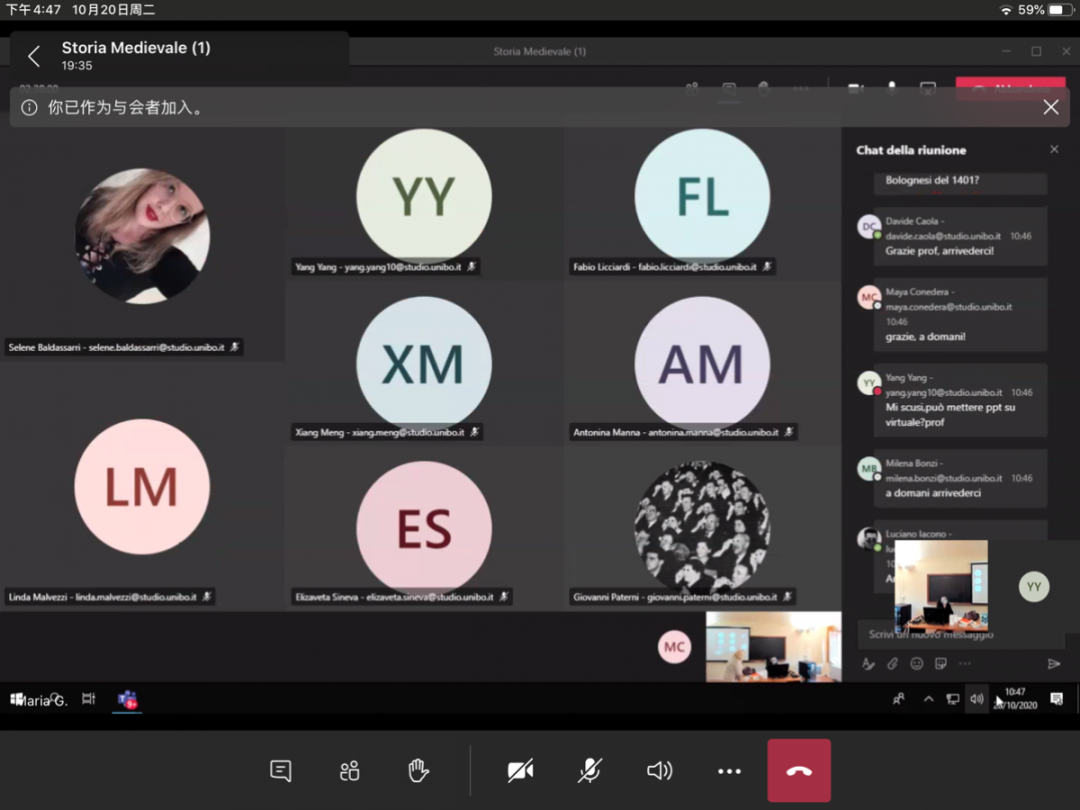Click Luciano Iacono's chat avatar photo

click(869, 539)
